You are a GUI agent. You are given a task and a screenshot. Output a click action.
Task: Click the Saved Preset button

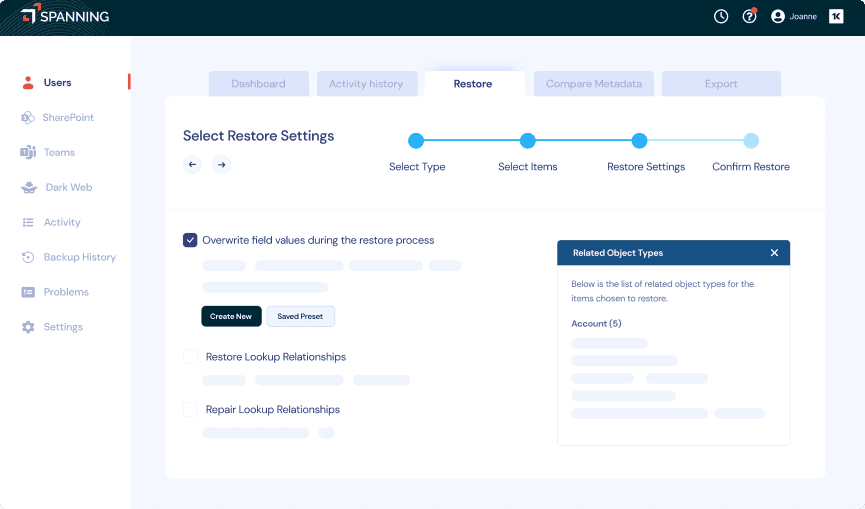click(x=300, y=316)
